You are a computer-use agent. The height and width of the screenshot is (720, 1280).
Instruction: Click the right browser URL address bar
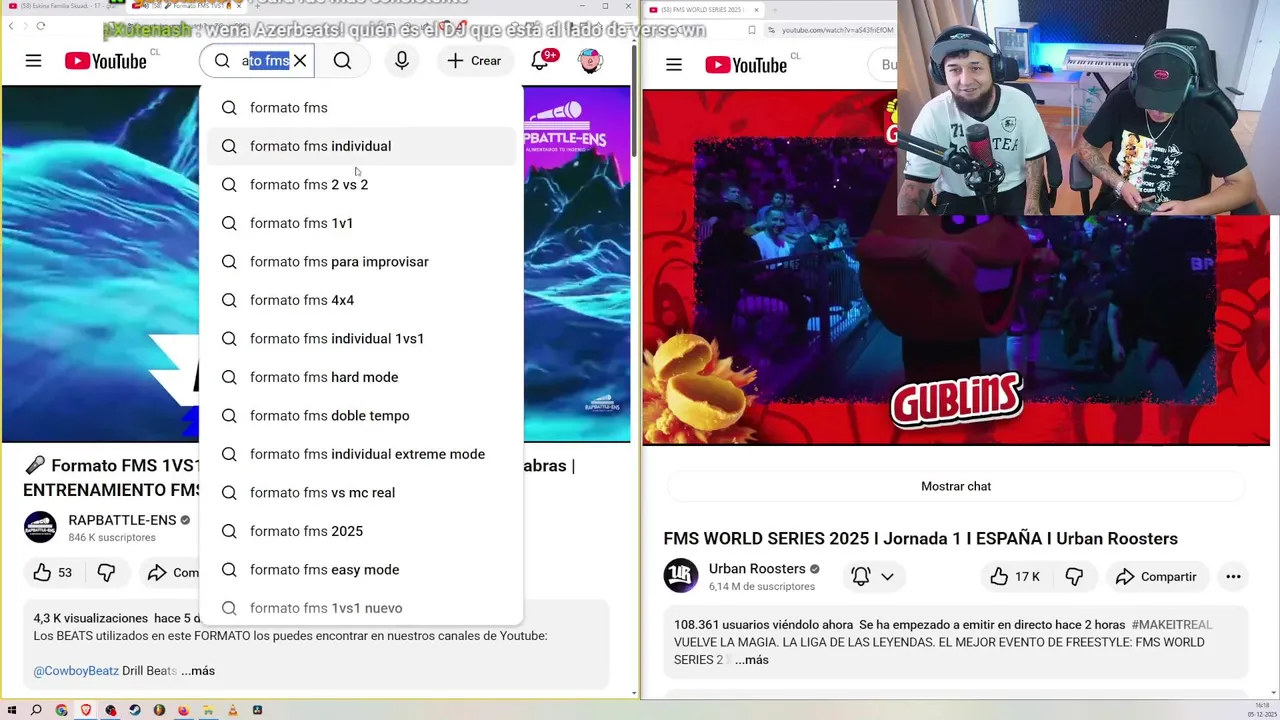[835, 30]
